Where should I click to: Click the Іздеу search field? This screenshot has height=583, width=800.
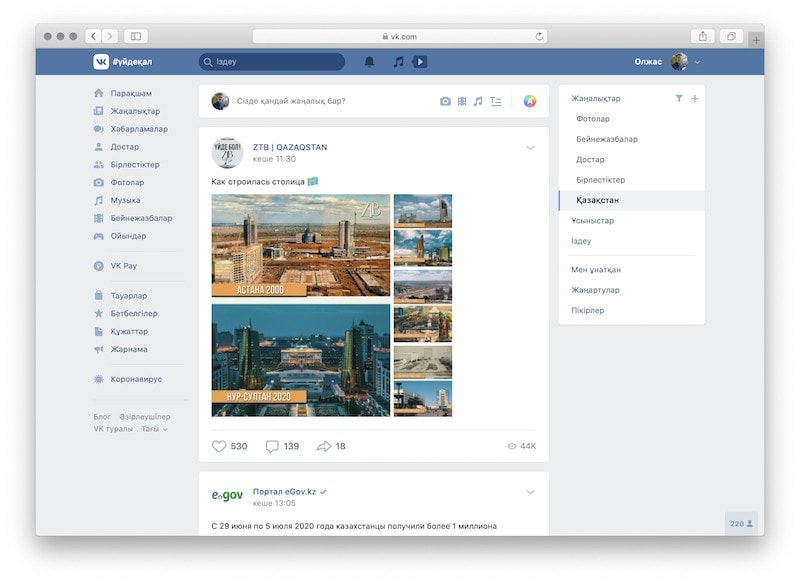click(272, 62)
